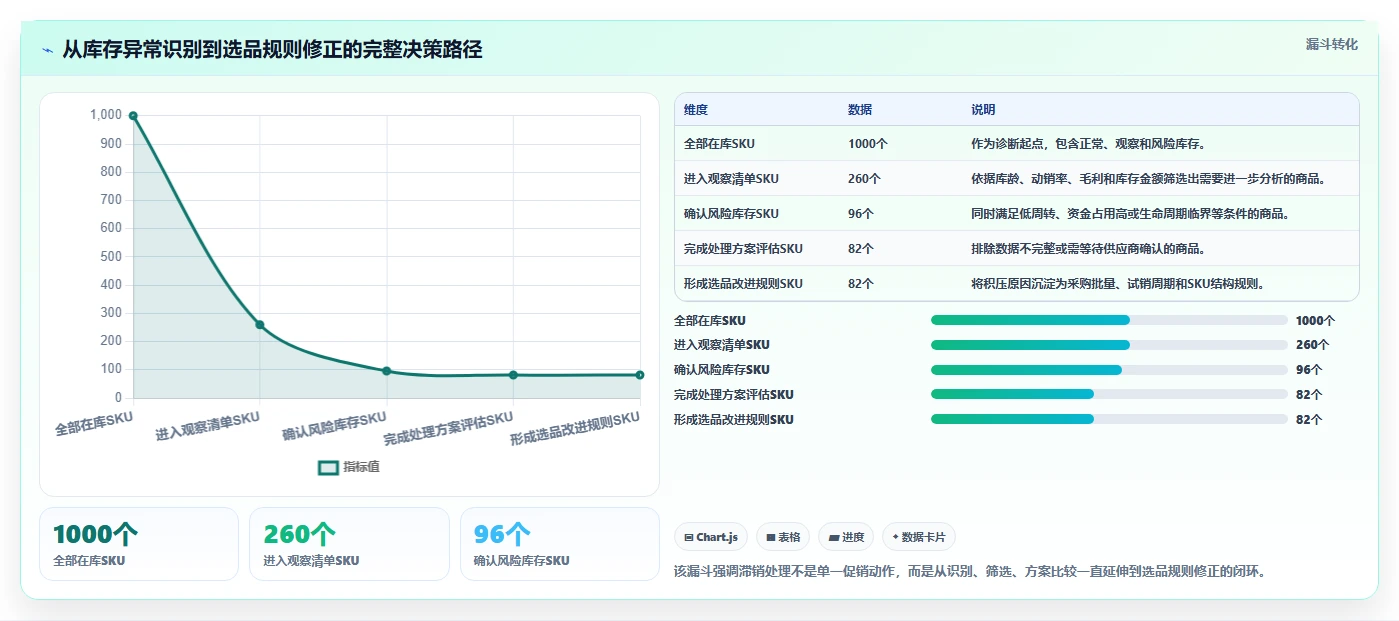Click the 260个 value in the table
The image size is (1399, 621).
864,179
